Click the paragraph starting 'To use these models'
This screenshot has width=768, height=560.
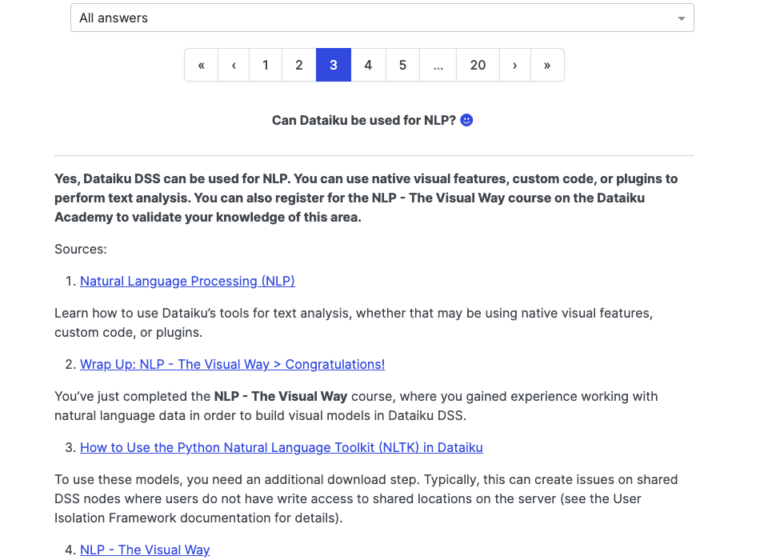366,499
